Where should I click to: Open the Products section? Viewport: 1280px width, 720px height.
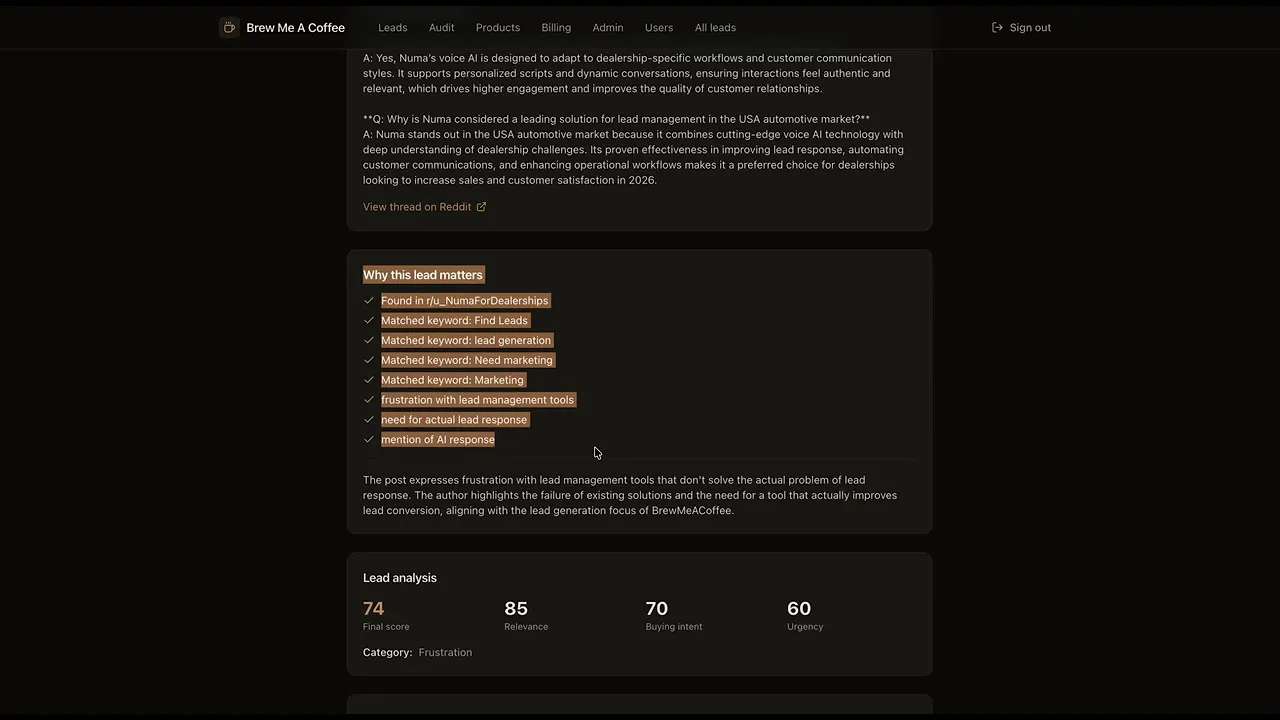coord(498,28)
